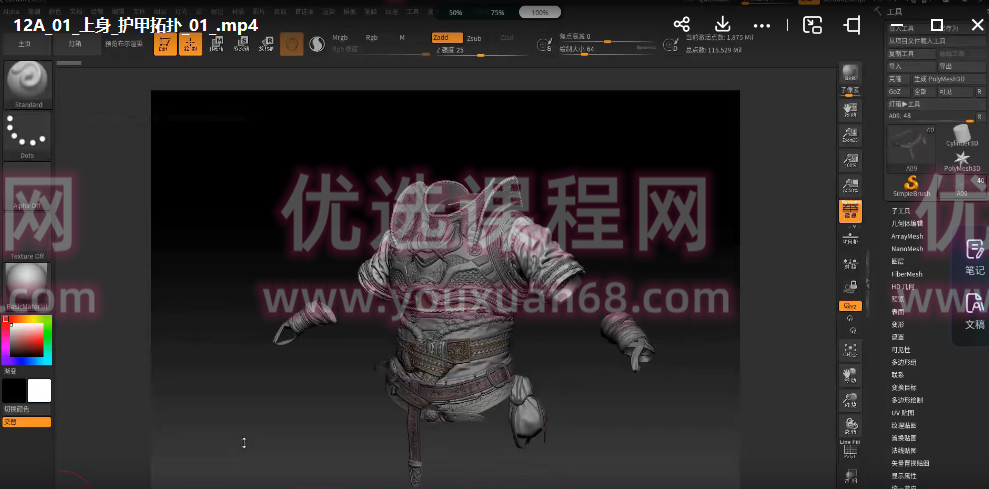Image resolution: width=989 pixels, height=489 pixels.
Task: Toggle the Floor grid icon
Action: tap(850, 239)
